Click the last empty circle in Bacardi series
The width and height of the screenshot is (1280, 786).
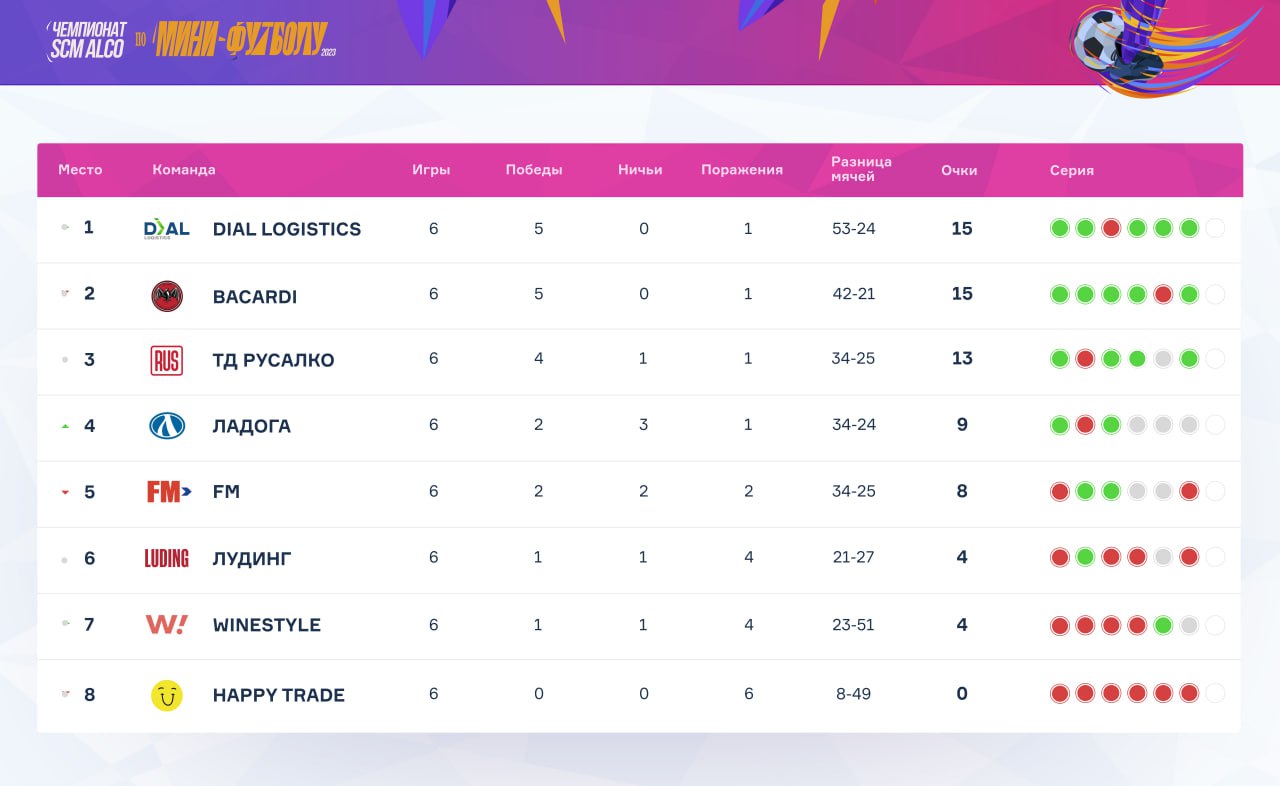(x=1215, y=294)
